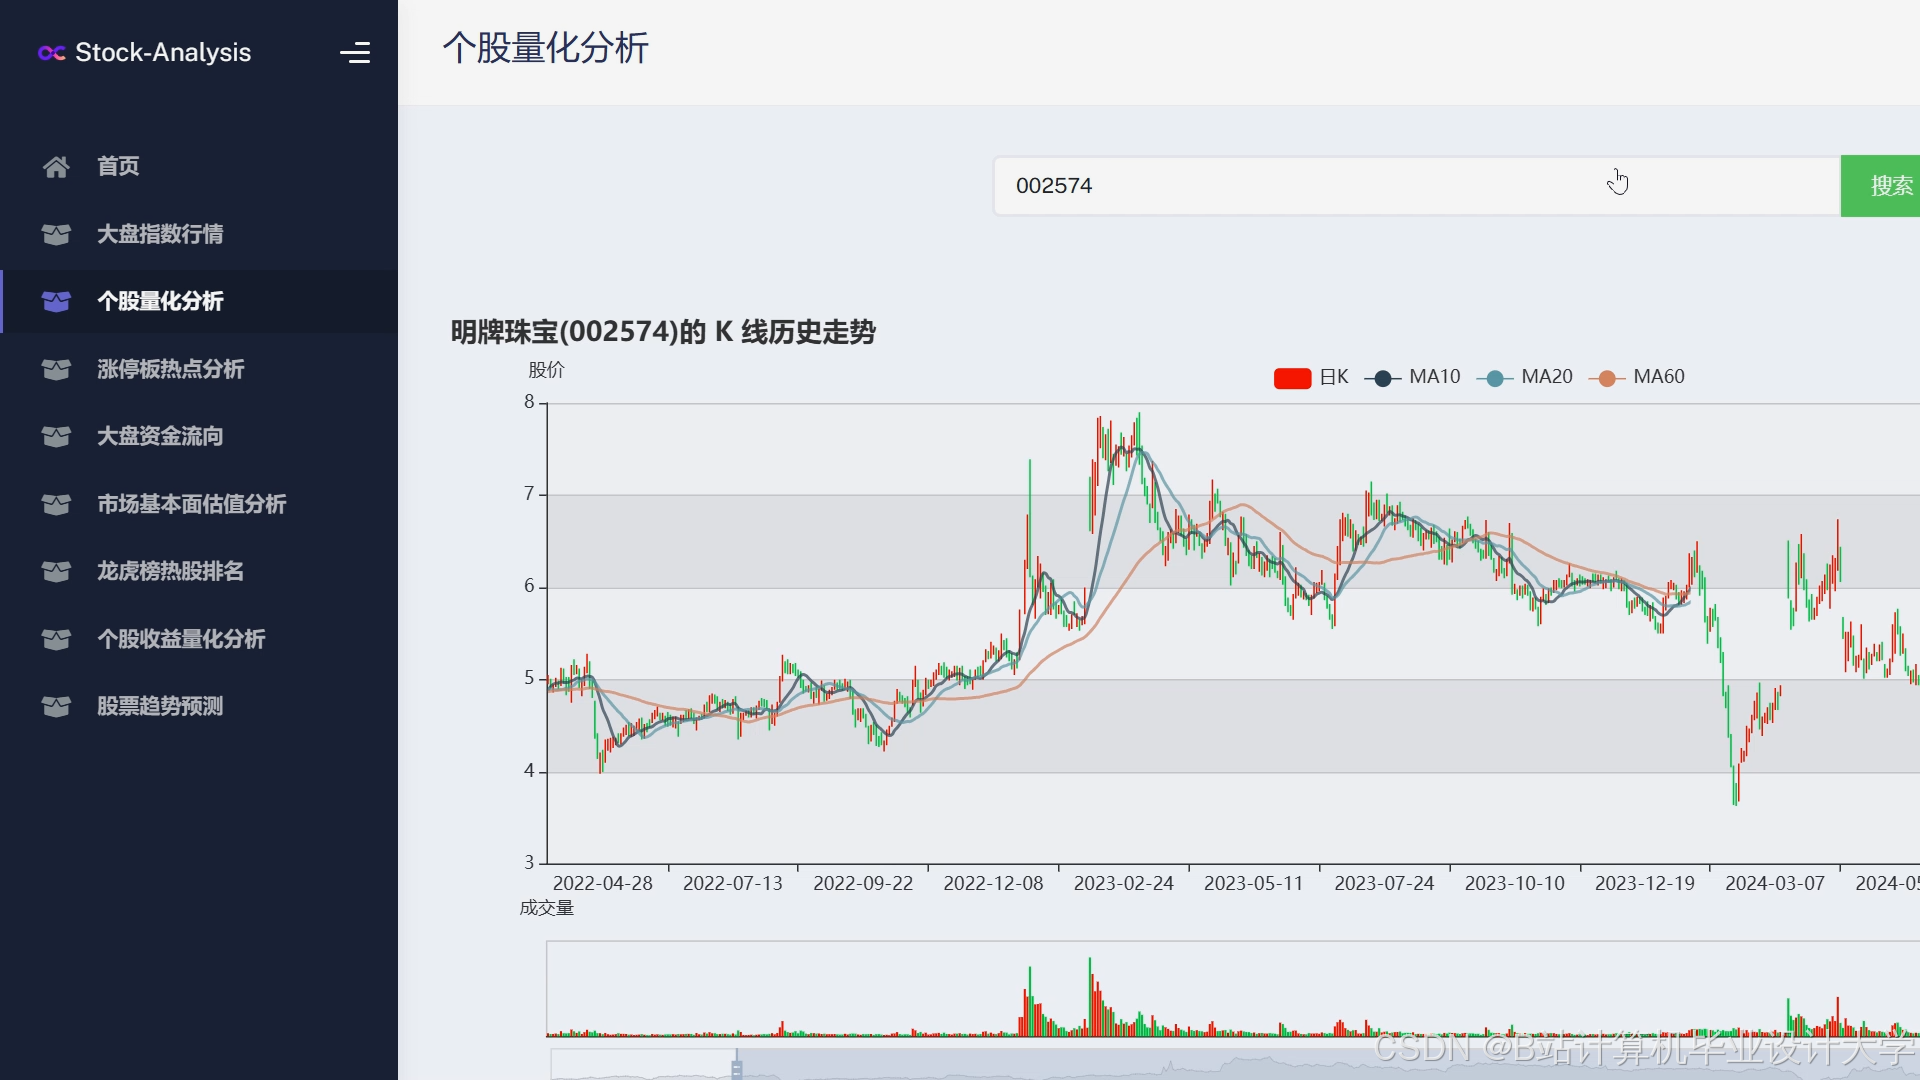Viewport: 1920px width, 1080px height.
Task: Click the 搜索 search button
Action: click(1891, 185)
